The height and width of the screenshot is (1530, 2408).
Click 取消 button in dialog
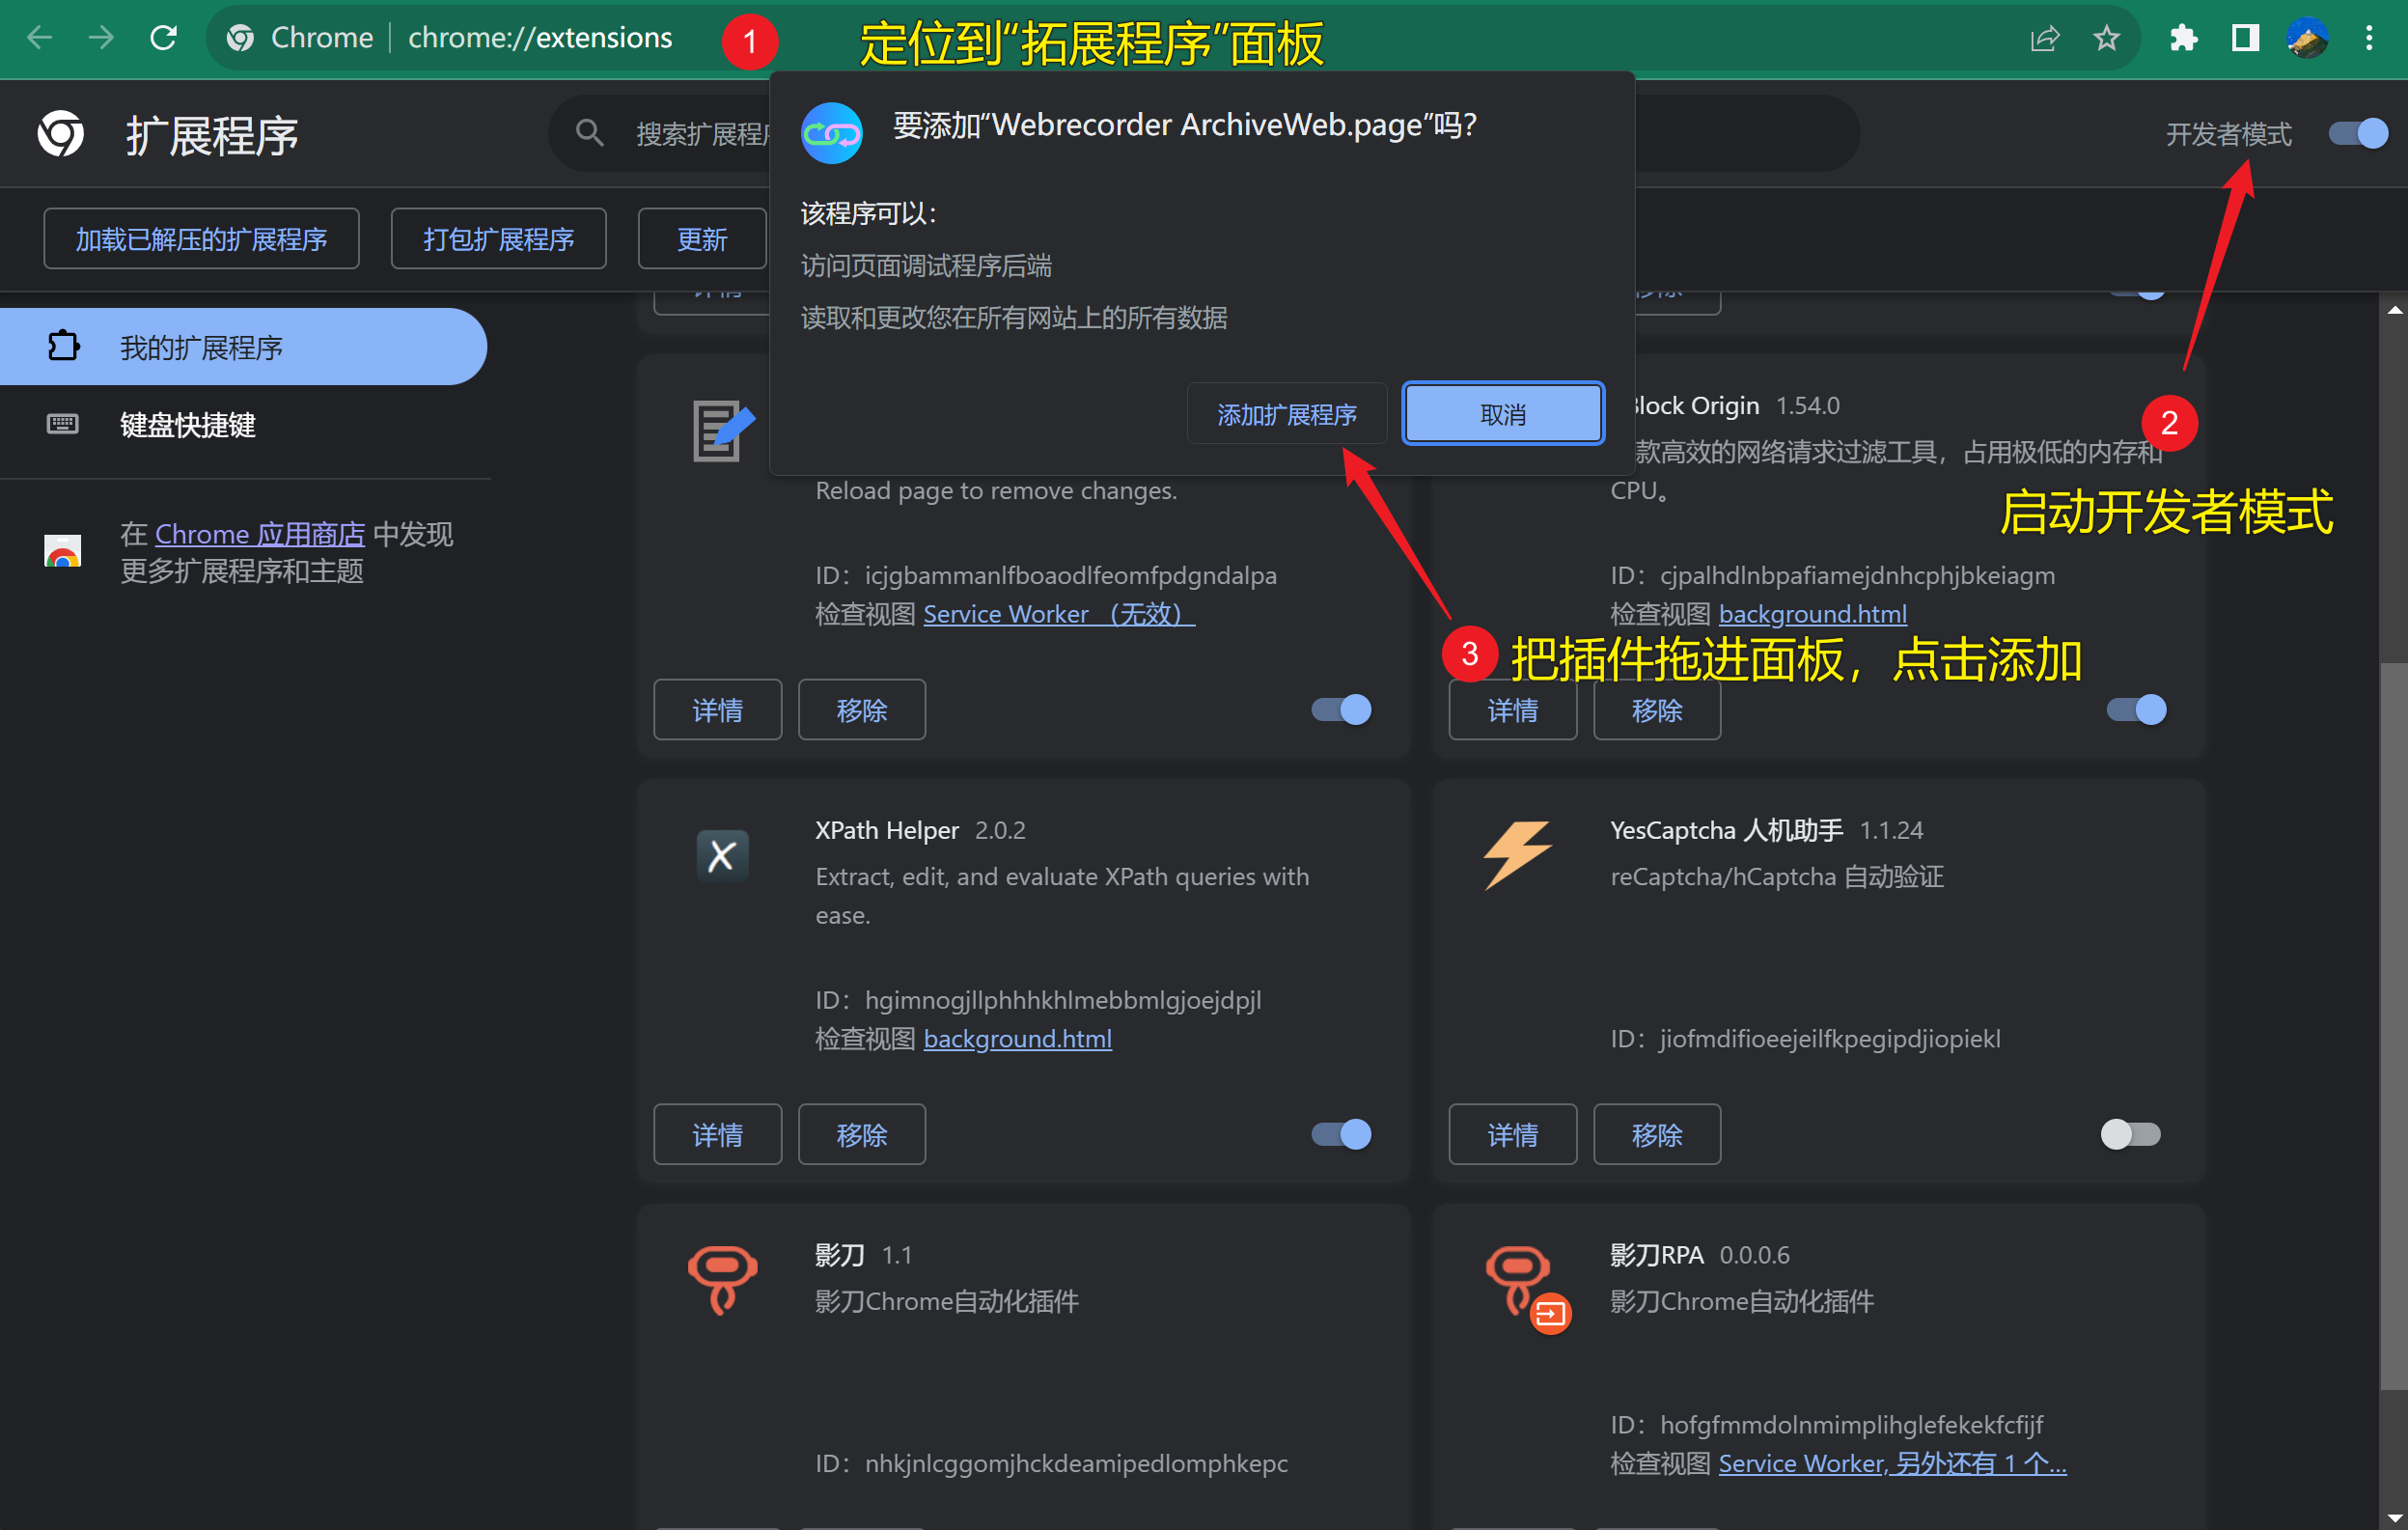pos(1502,414)
